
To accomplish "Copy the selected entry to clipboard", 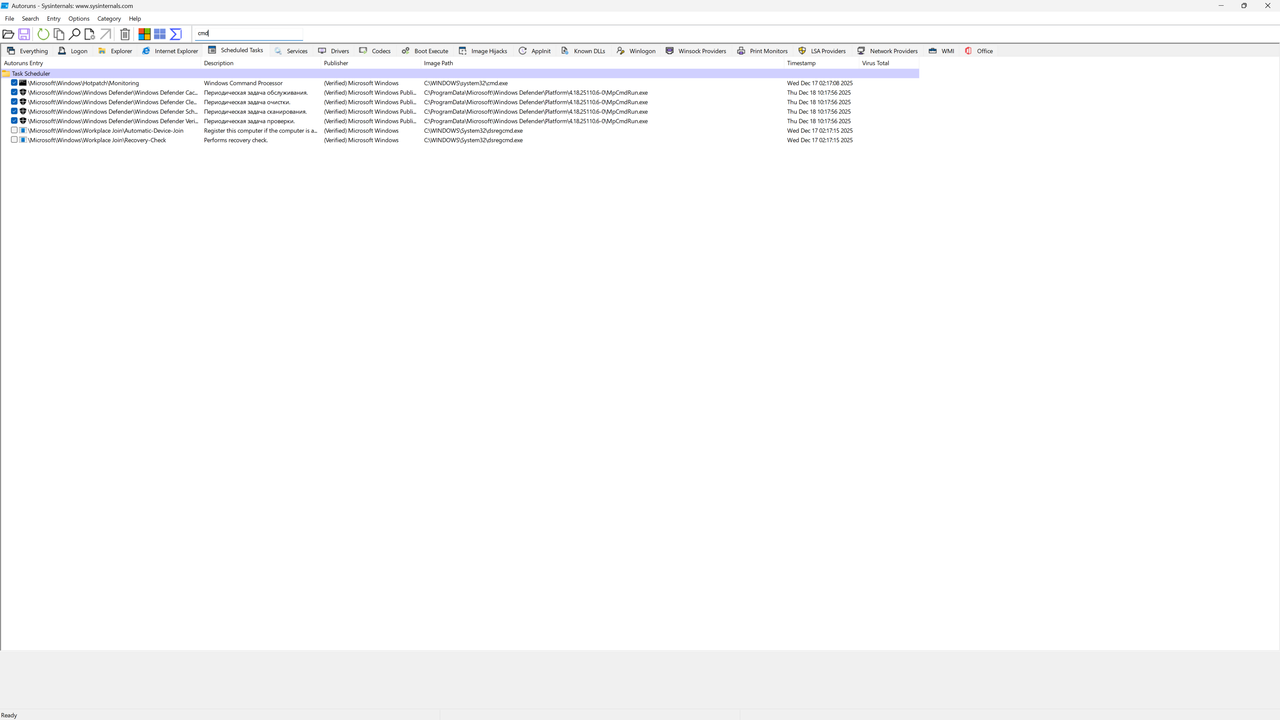I will pos(59,33).
